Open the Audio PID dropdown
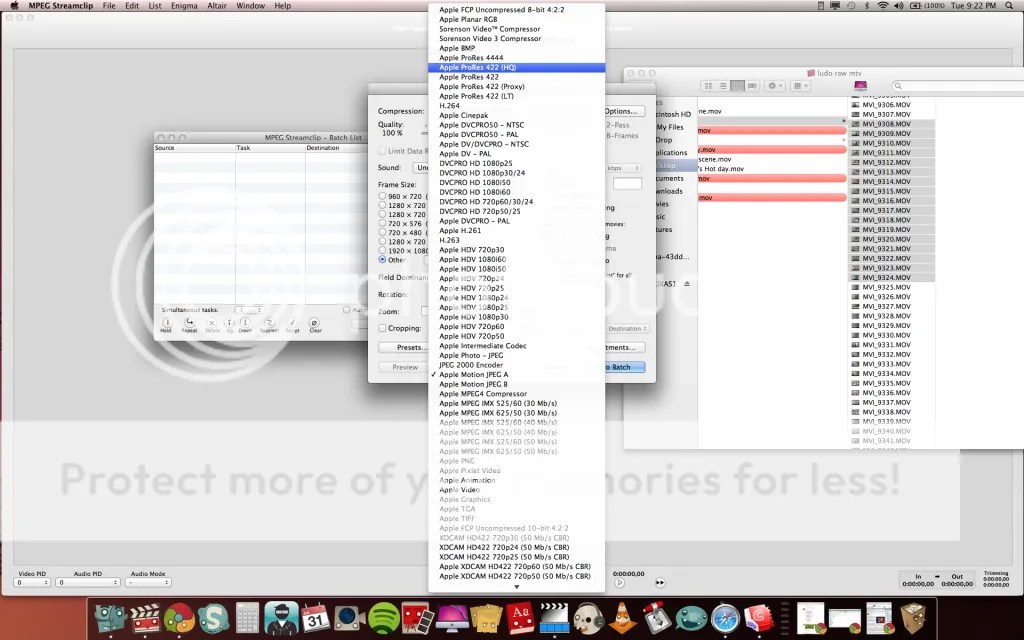This screenshot has width=1024, height=640. coord(88,582)
